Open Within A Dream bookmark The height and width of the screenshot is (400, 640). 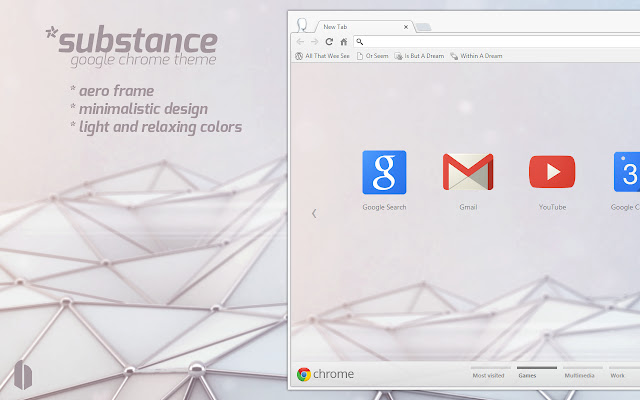pos(476,56)
